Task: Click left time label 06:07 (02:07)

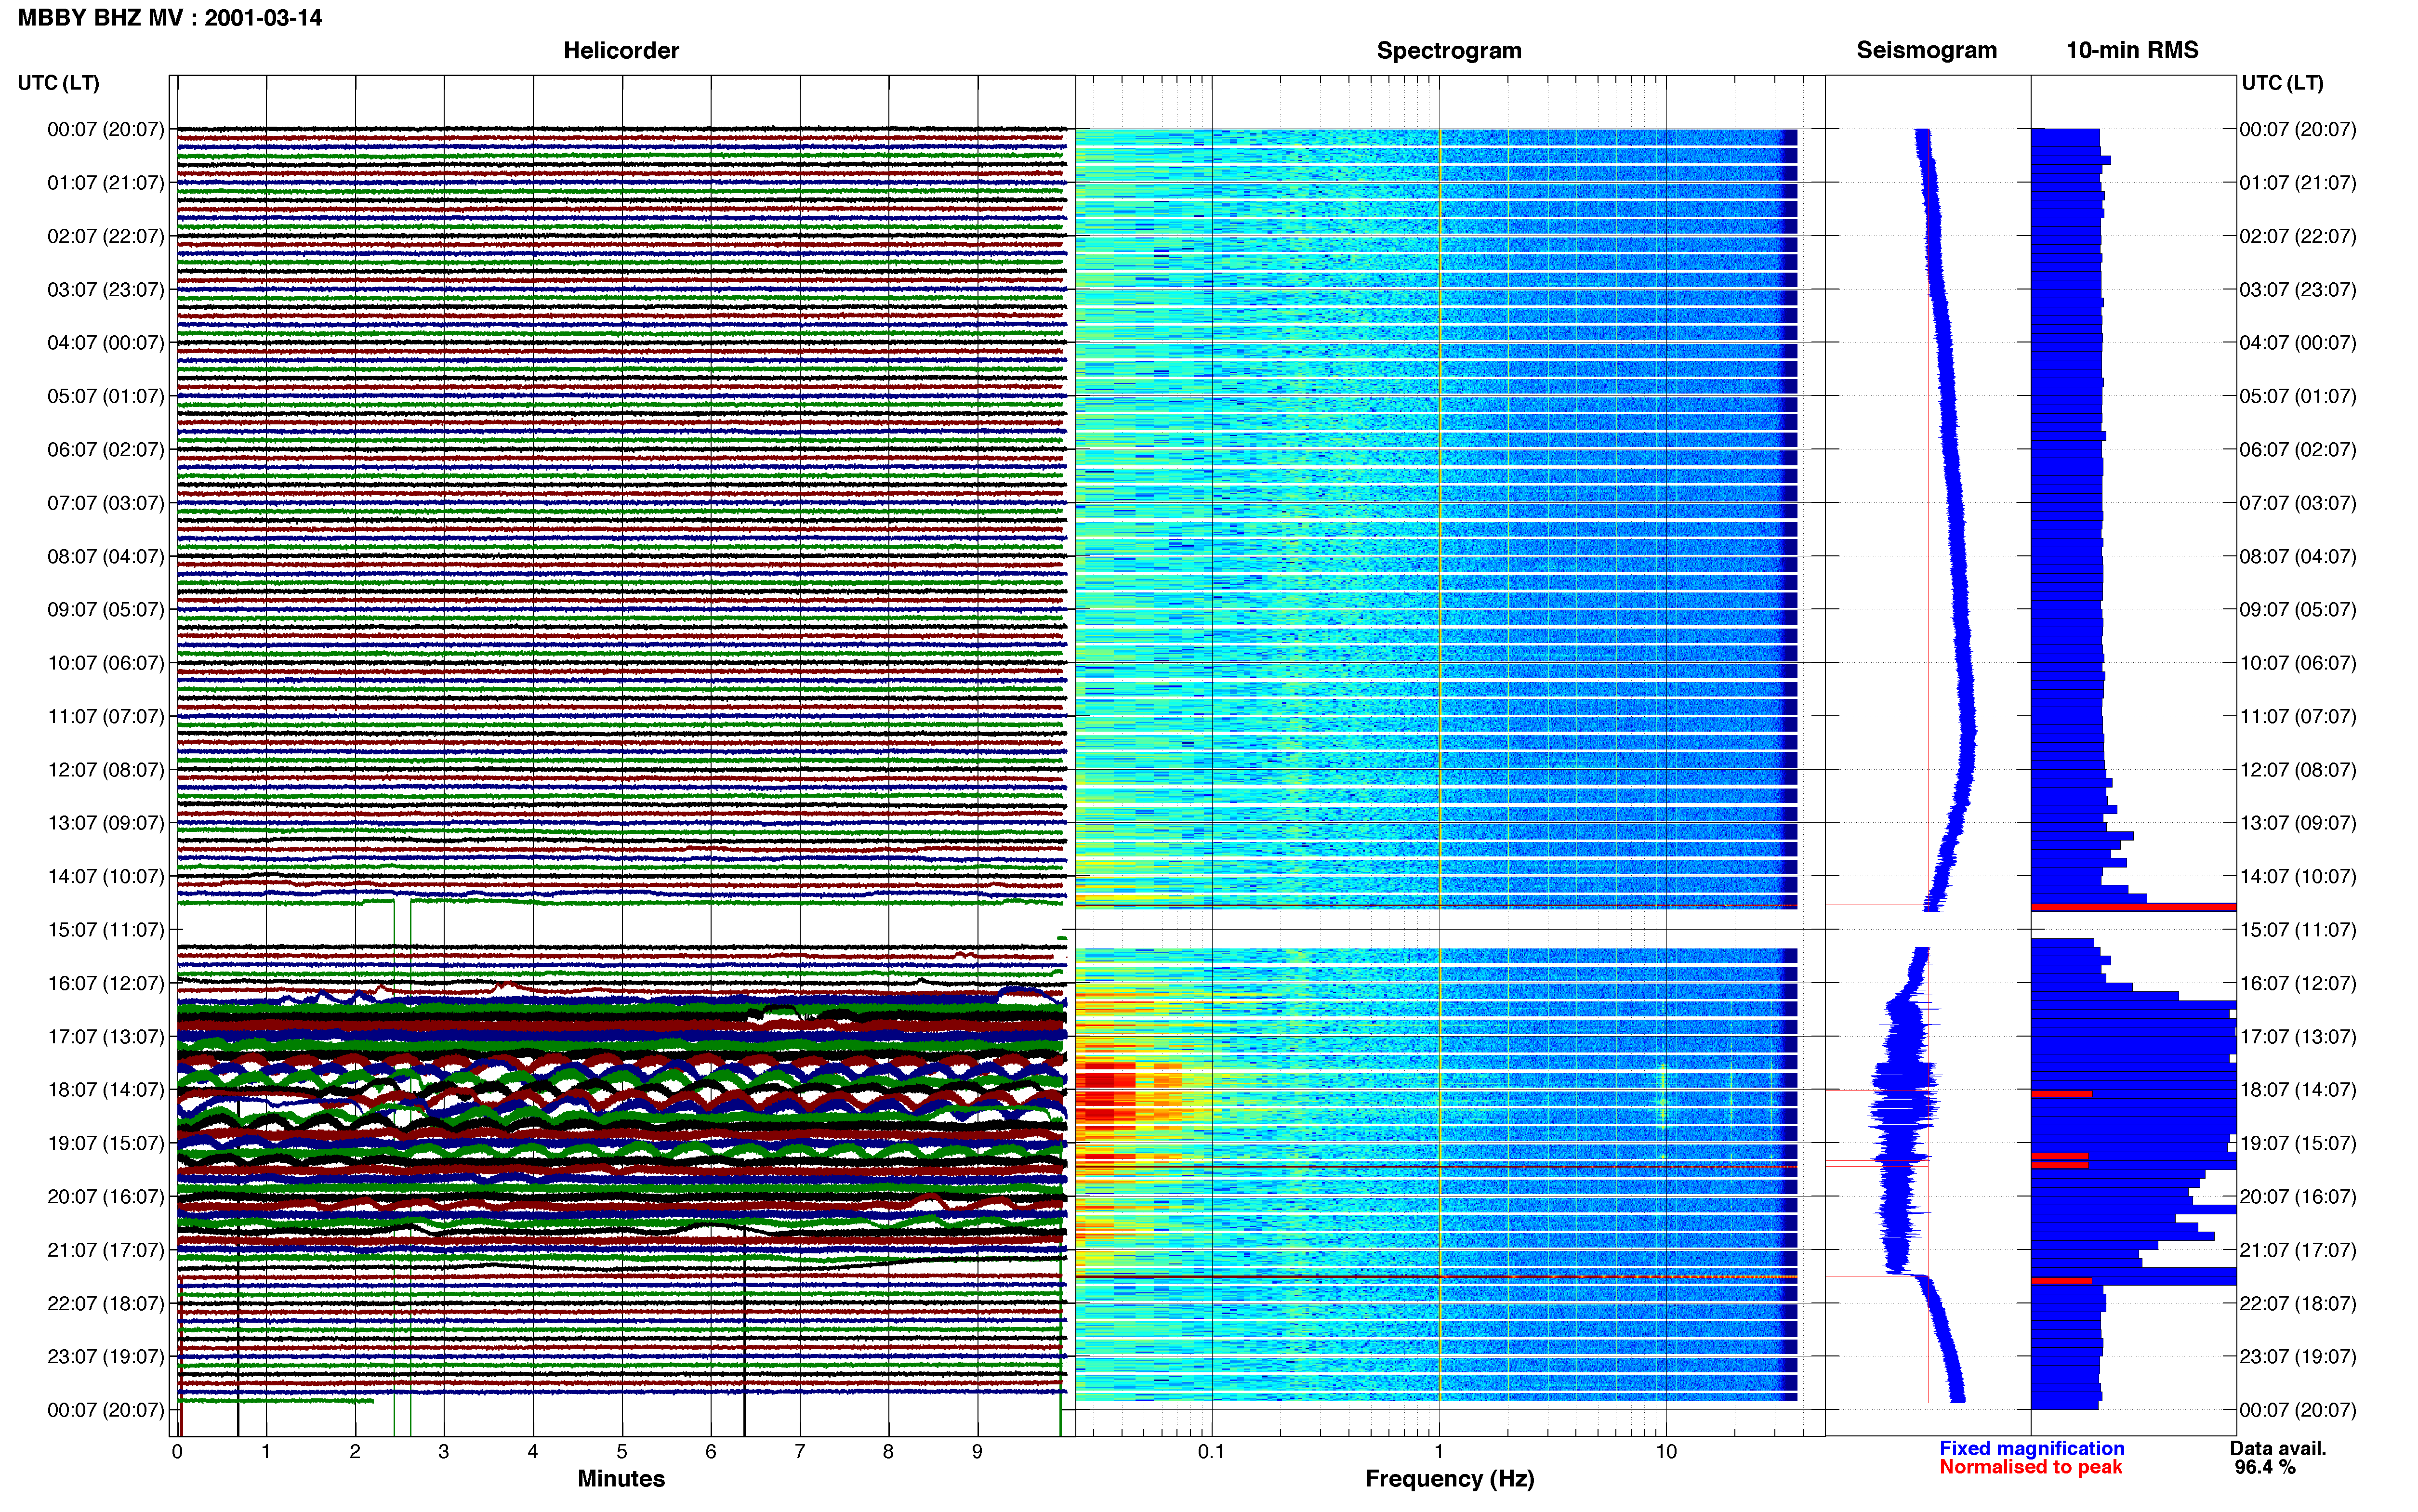Action: [105, 450]
